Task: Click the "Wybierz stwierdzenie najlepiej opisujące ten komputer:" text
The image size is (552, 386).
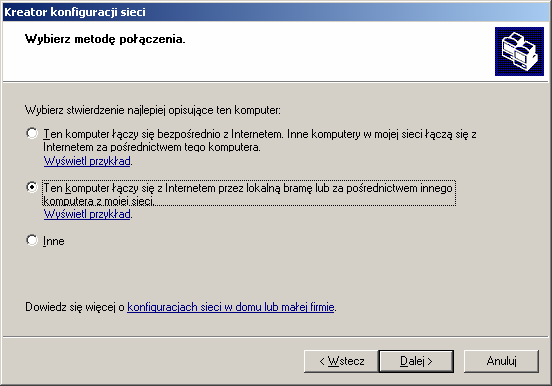Action: click(x=153, y=110)
